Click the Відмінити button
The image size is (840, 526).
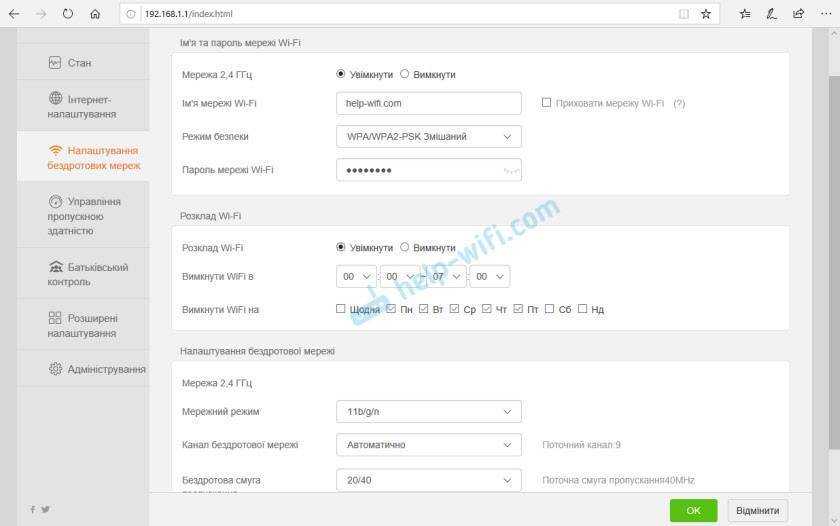(757, 510)
